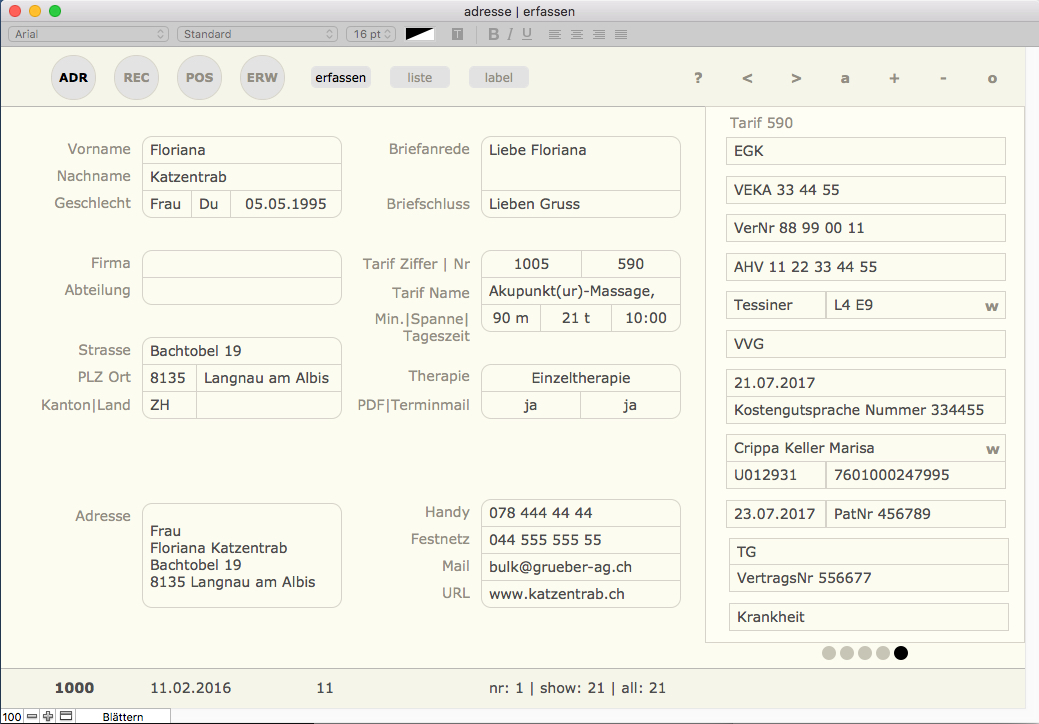Viewport: 1039px width, 724px height.
Task: Open the ERW module circle button
Action: (263, 78)
